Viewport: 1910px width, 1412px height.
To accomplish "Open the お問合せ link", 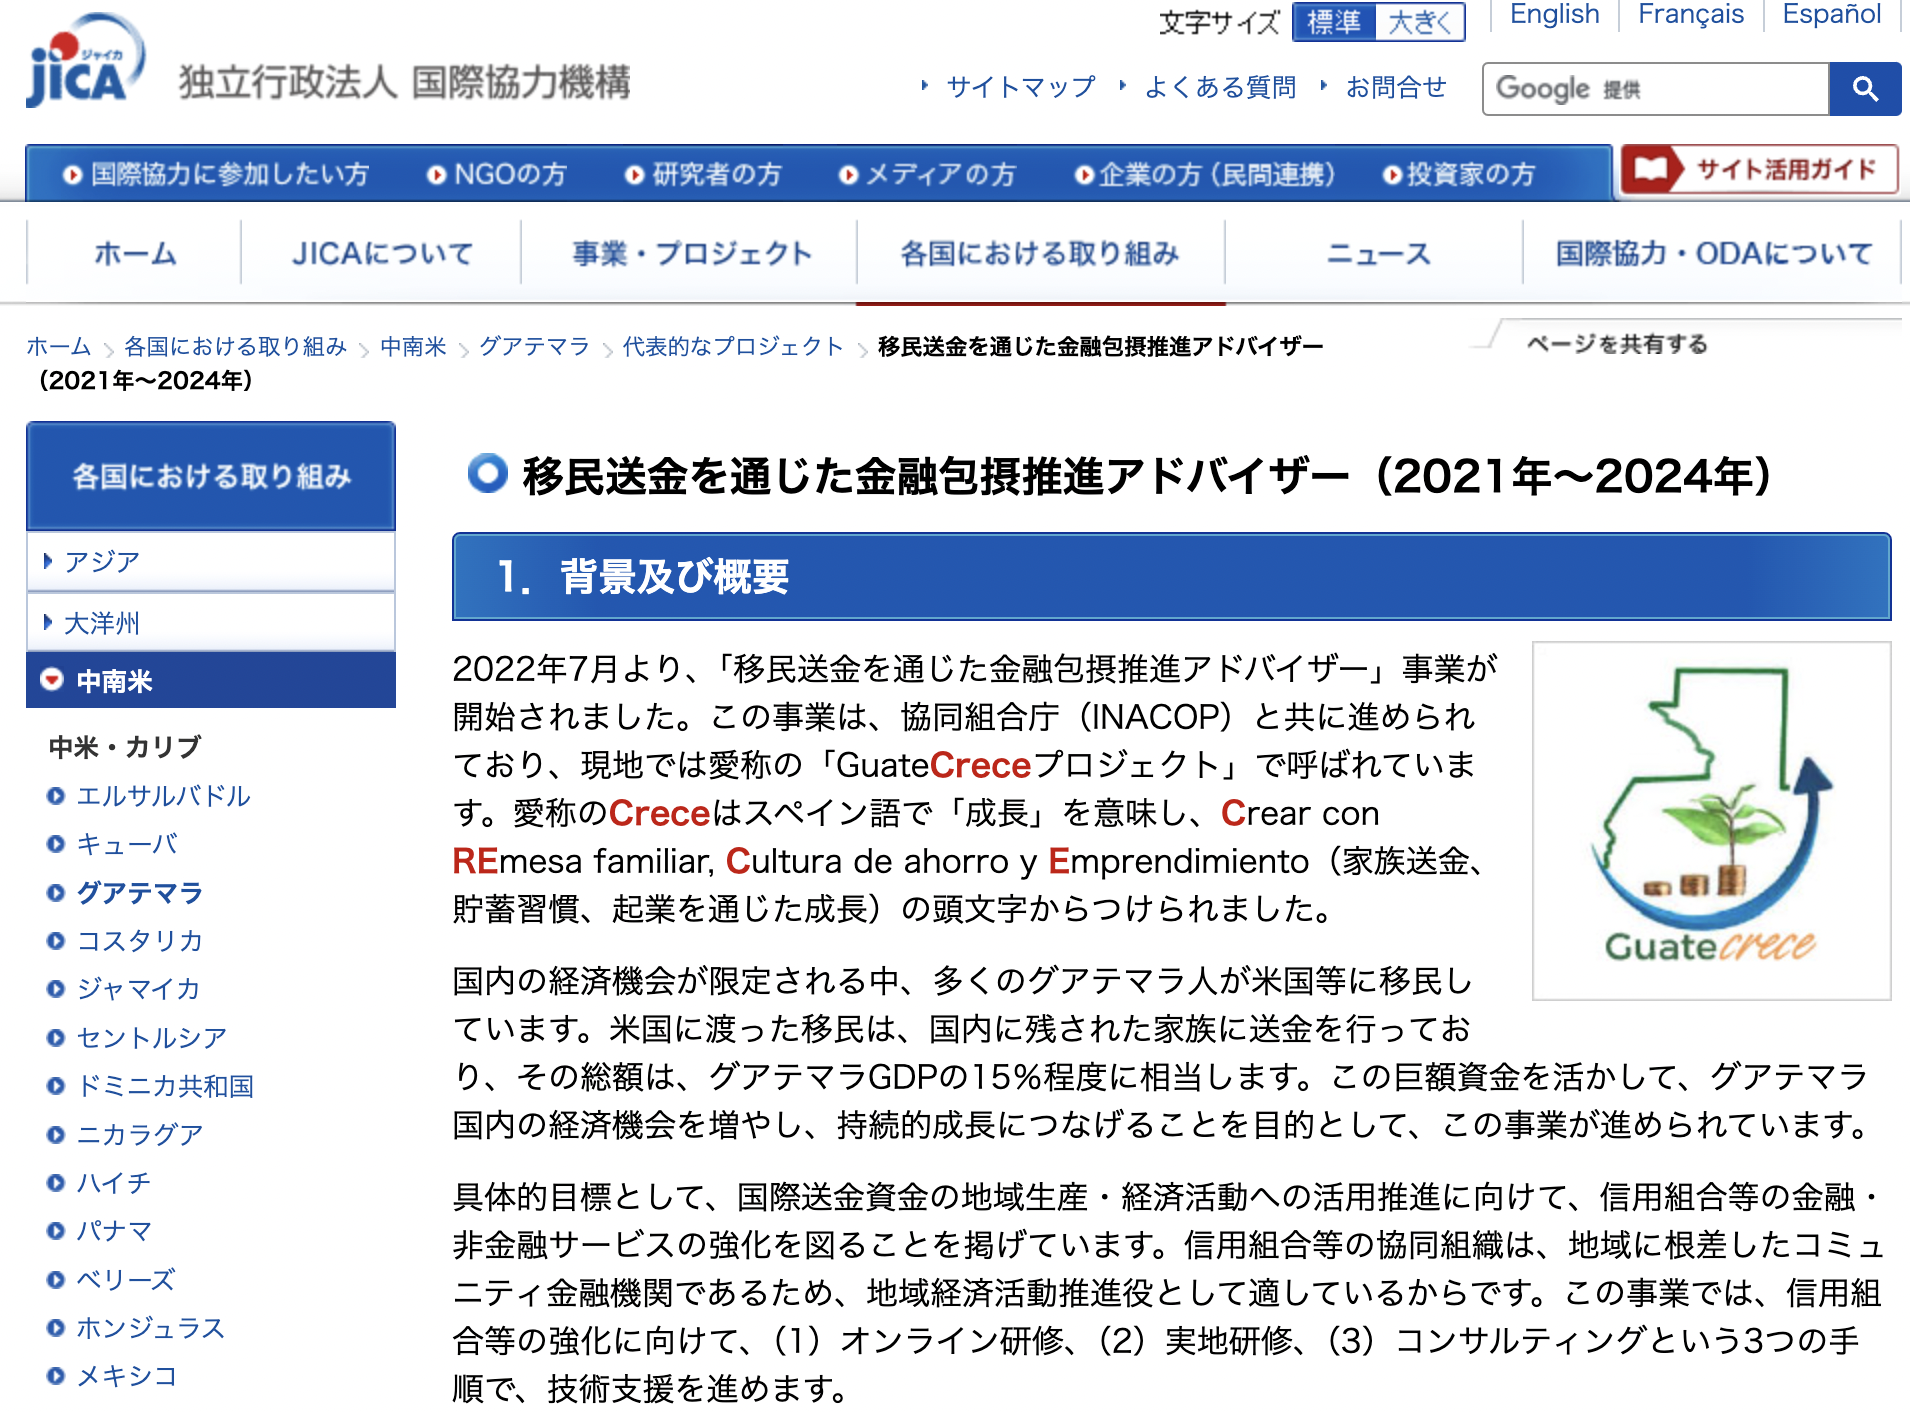I will pyautogui.click(x=1396, y=87).
